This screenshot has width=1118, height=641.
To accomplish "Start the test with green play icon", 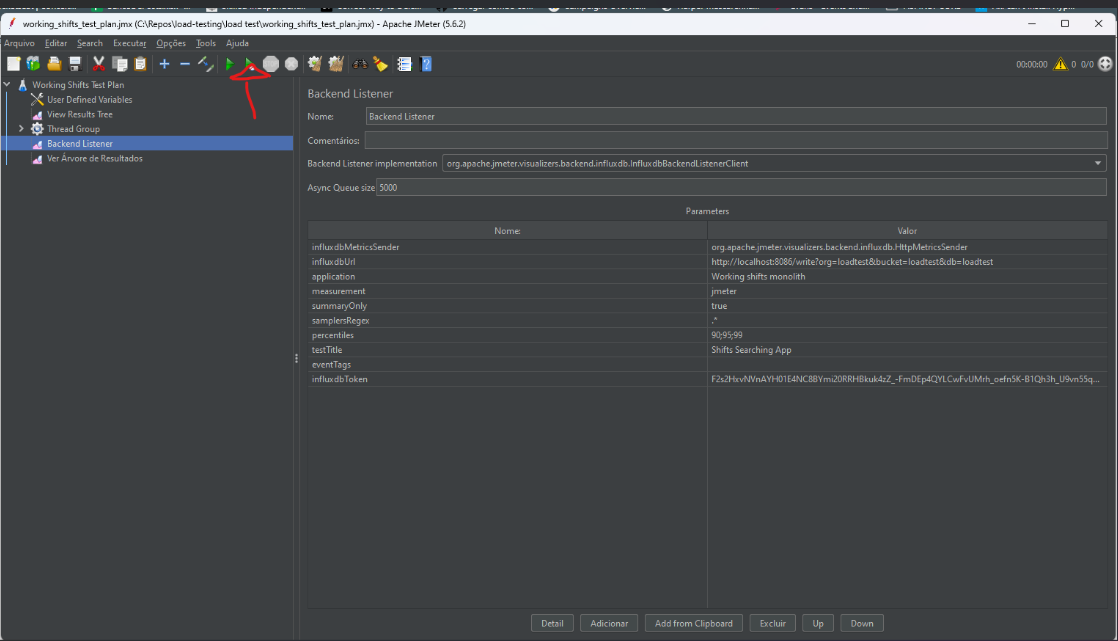I will tap(230, 64).
